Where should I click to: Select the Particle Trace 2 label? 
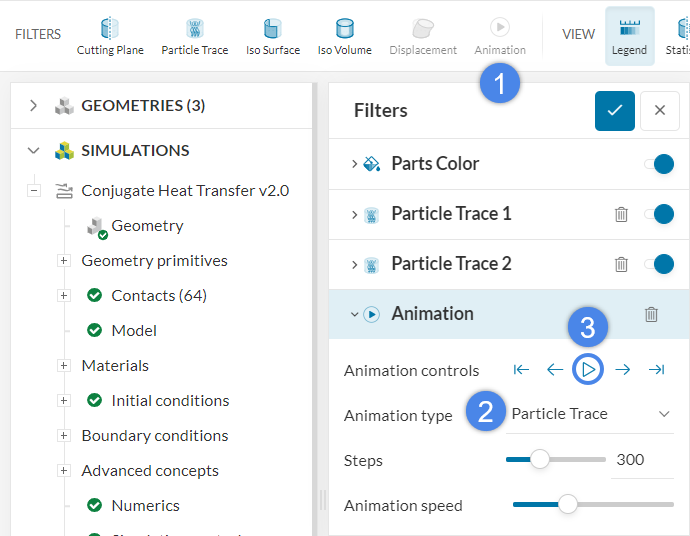(x=451, y=264)
